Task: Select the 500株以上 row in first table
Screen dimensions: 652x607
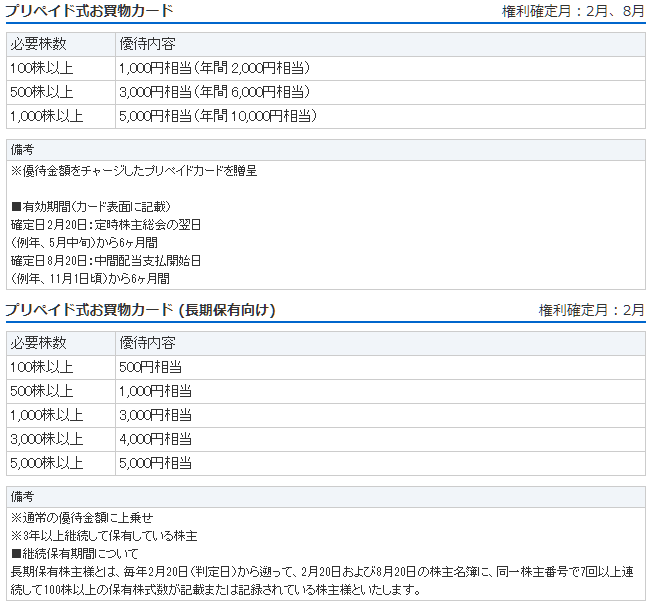Action: tap(326, 92)
